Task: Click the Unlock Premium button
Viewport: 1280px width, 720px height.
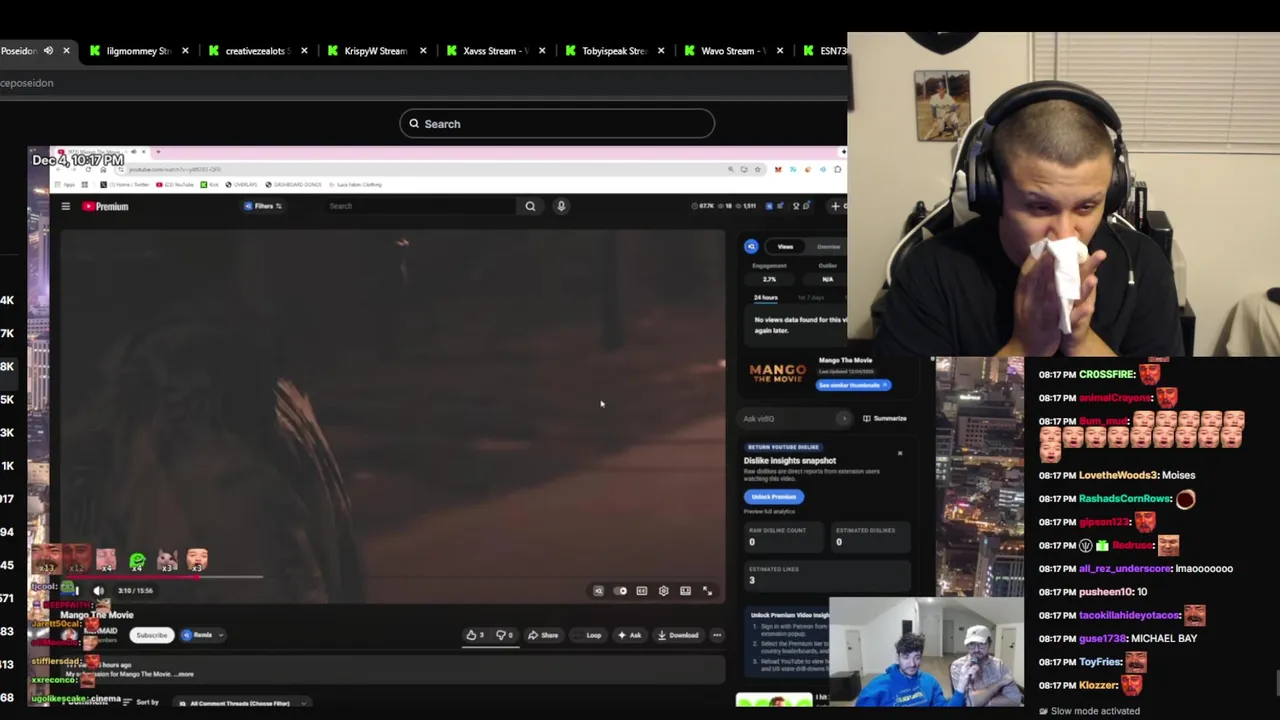Action: click(773, 497)
